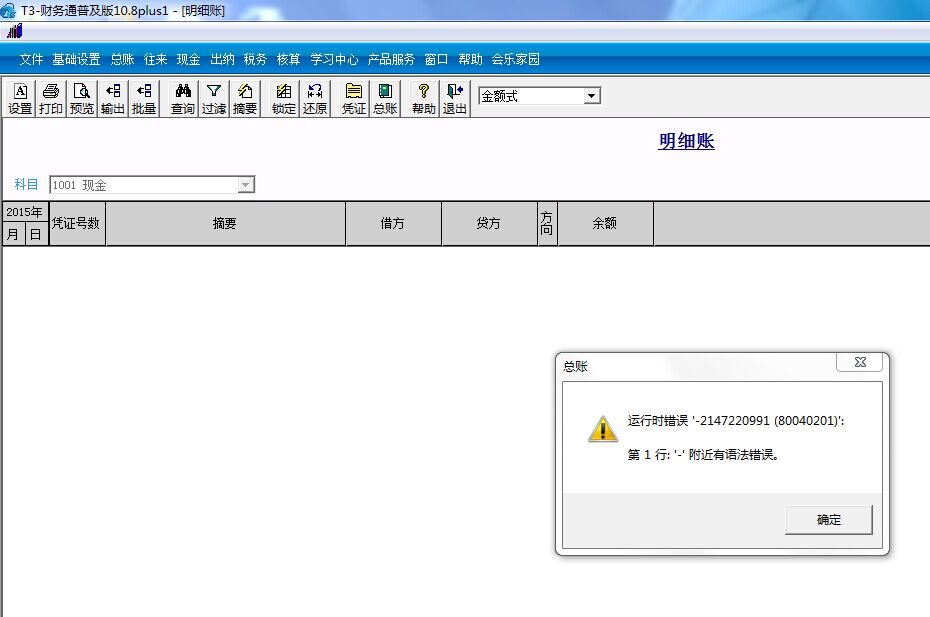Open the 窗口 menu
The height and width of the screenshot is (617, 930).
pos(437,59)
